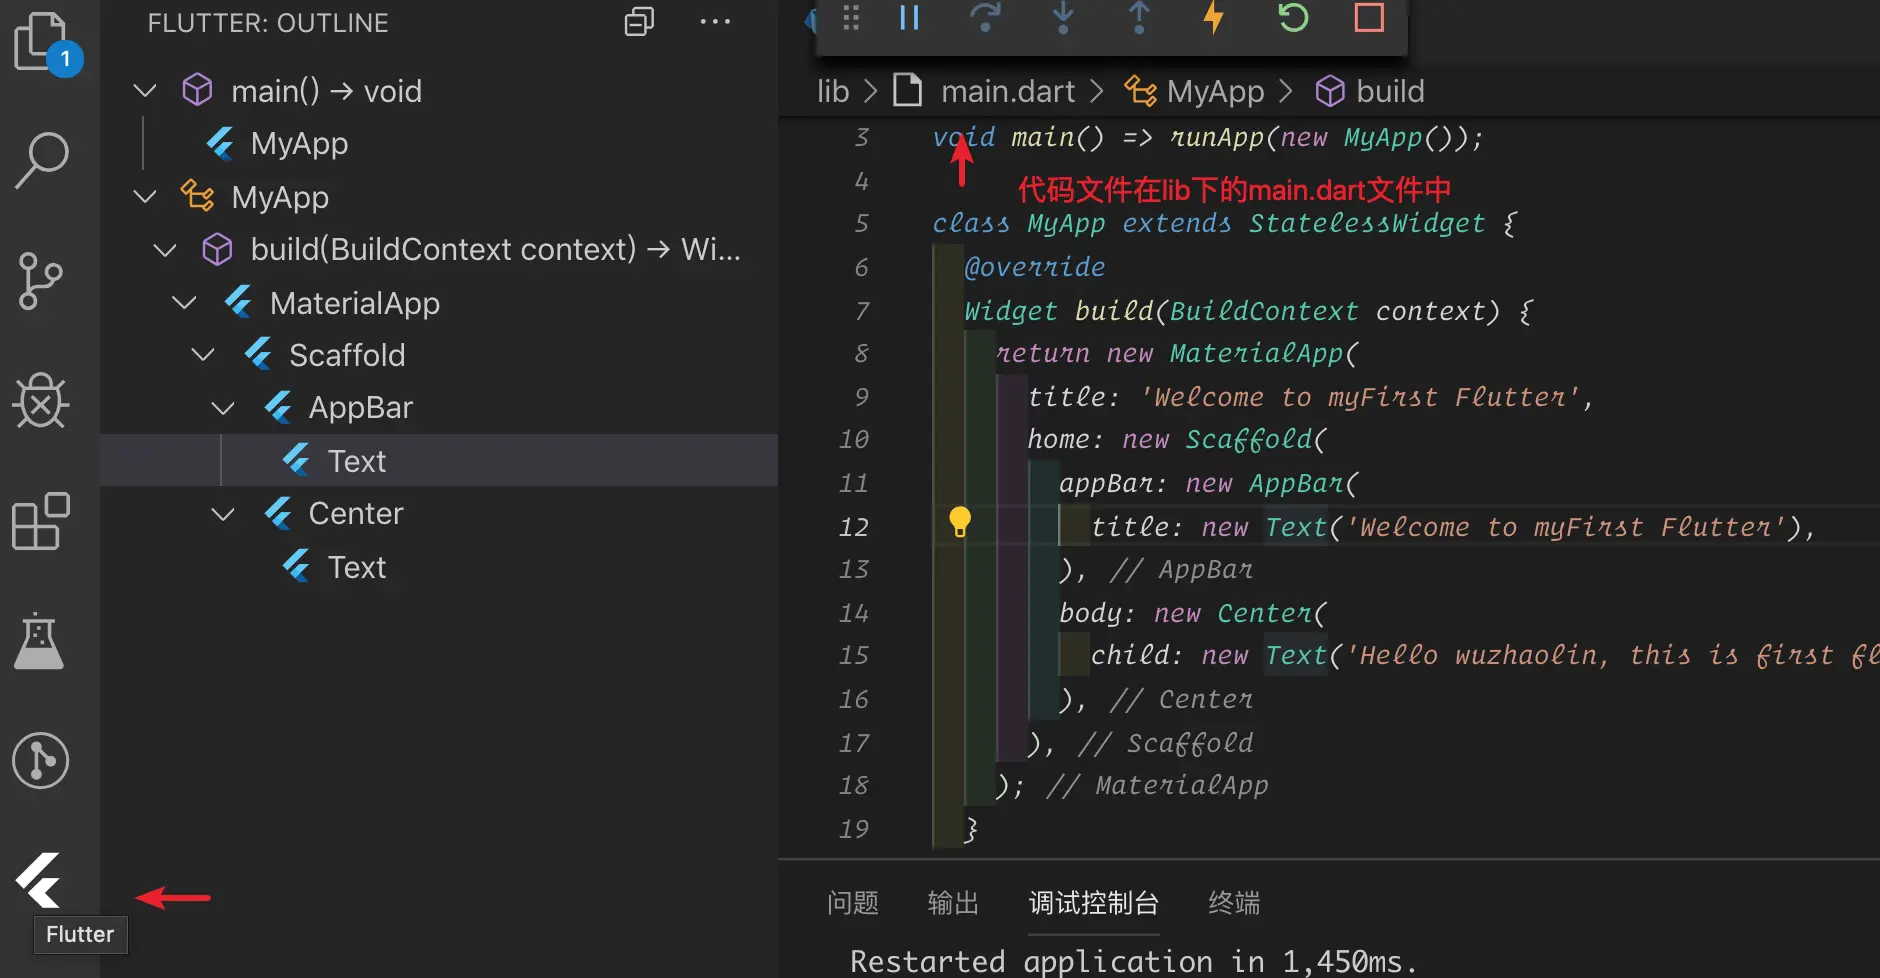1880x978 pixels.
Task: Select the Text widget under Center
Action: pyautogui.click(x=439, y=567)
